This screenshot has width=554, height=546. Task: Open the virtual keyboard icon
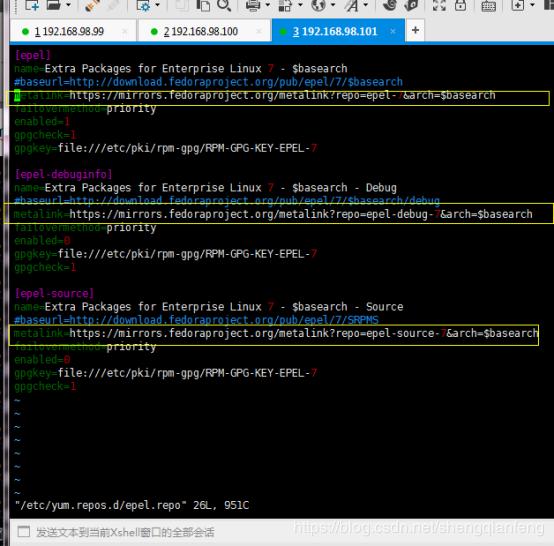point(489,6)
